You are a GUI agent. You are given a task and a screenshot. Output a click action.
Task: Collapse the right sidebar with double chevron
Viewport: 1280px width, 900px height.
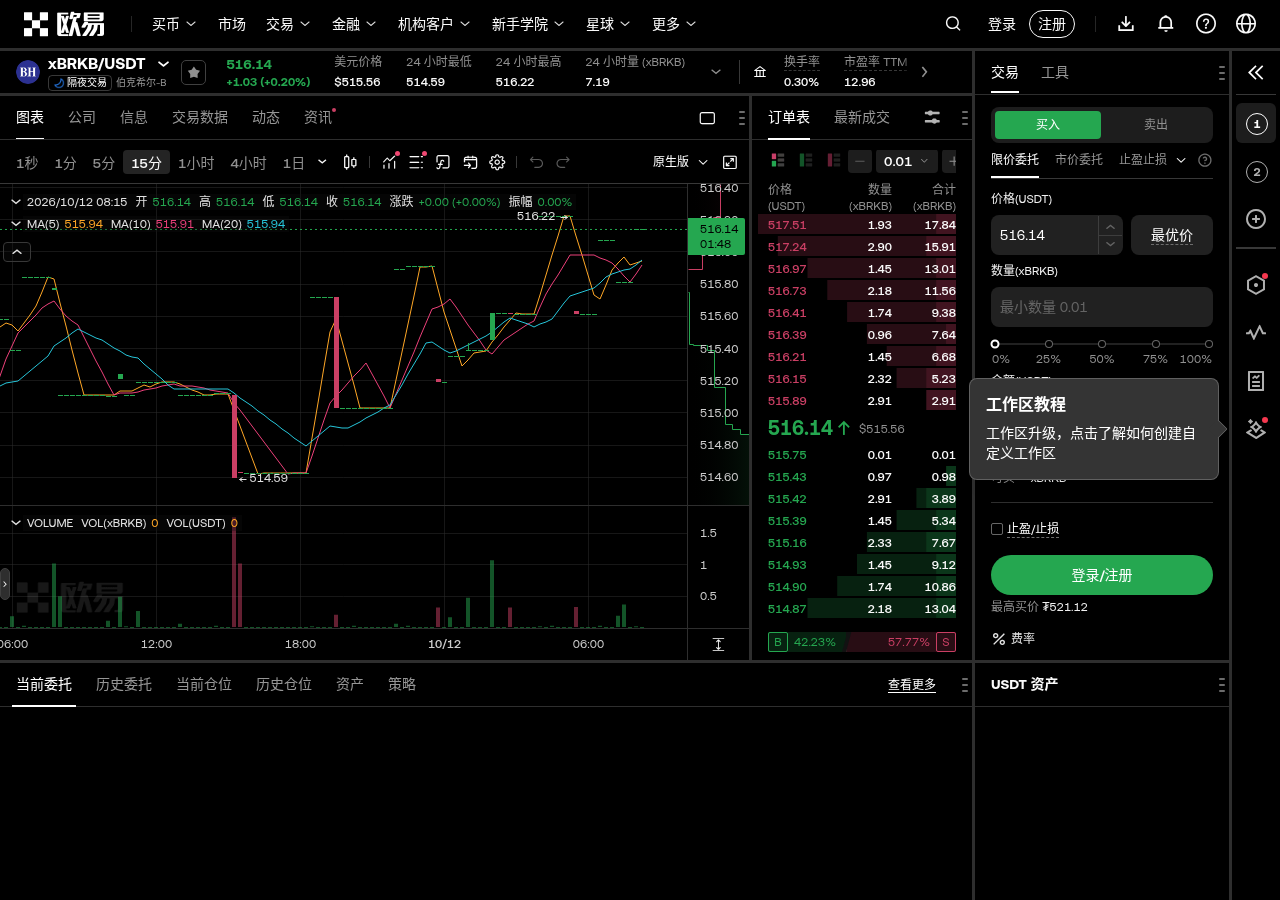coord(1256,72)
